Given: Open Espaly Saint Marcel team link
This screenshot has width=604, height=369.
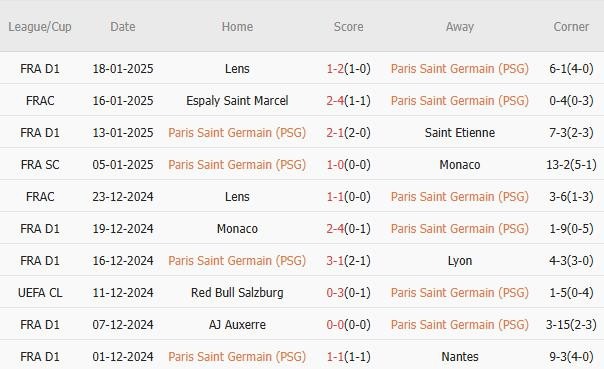Looking at the screenshot, I should [x=237, y=101].
